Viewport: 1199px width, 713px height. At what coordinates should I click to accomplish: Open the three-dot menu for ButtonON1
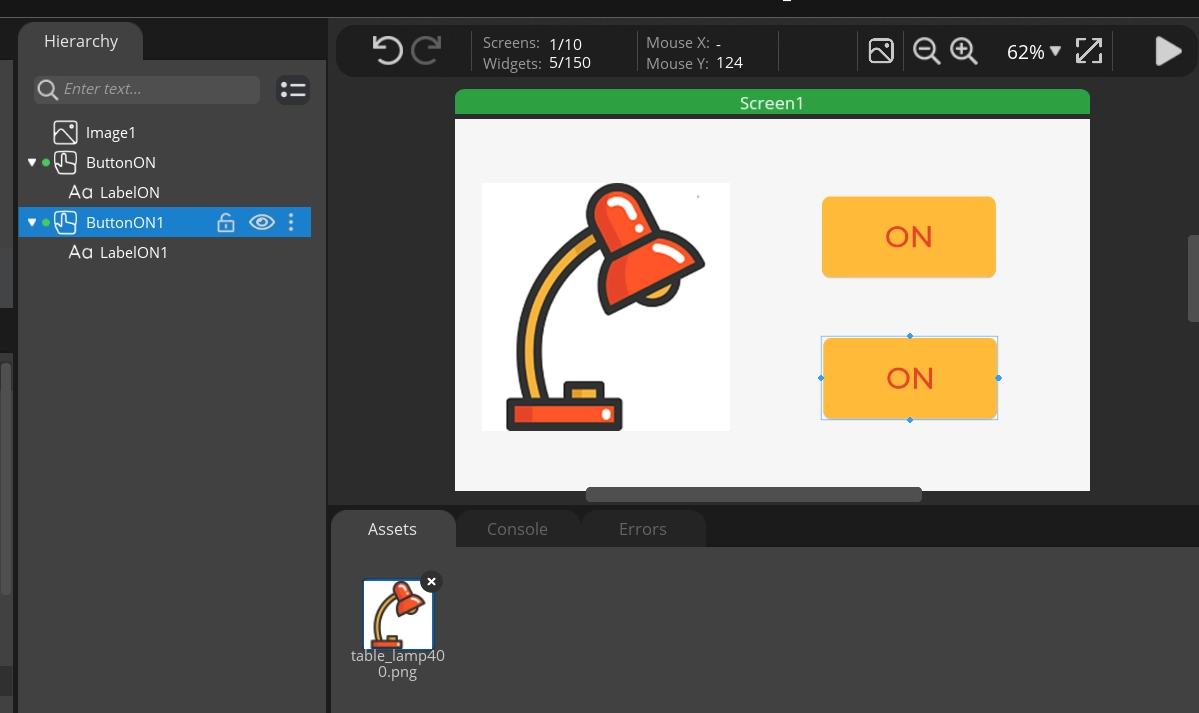tap(291, 222)
